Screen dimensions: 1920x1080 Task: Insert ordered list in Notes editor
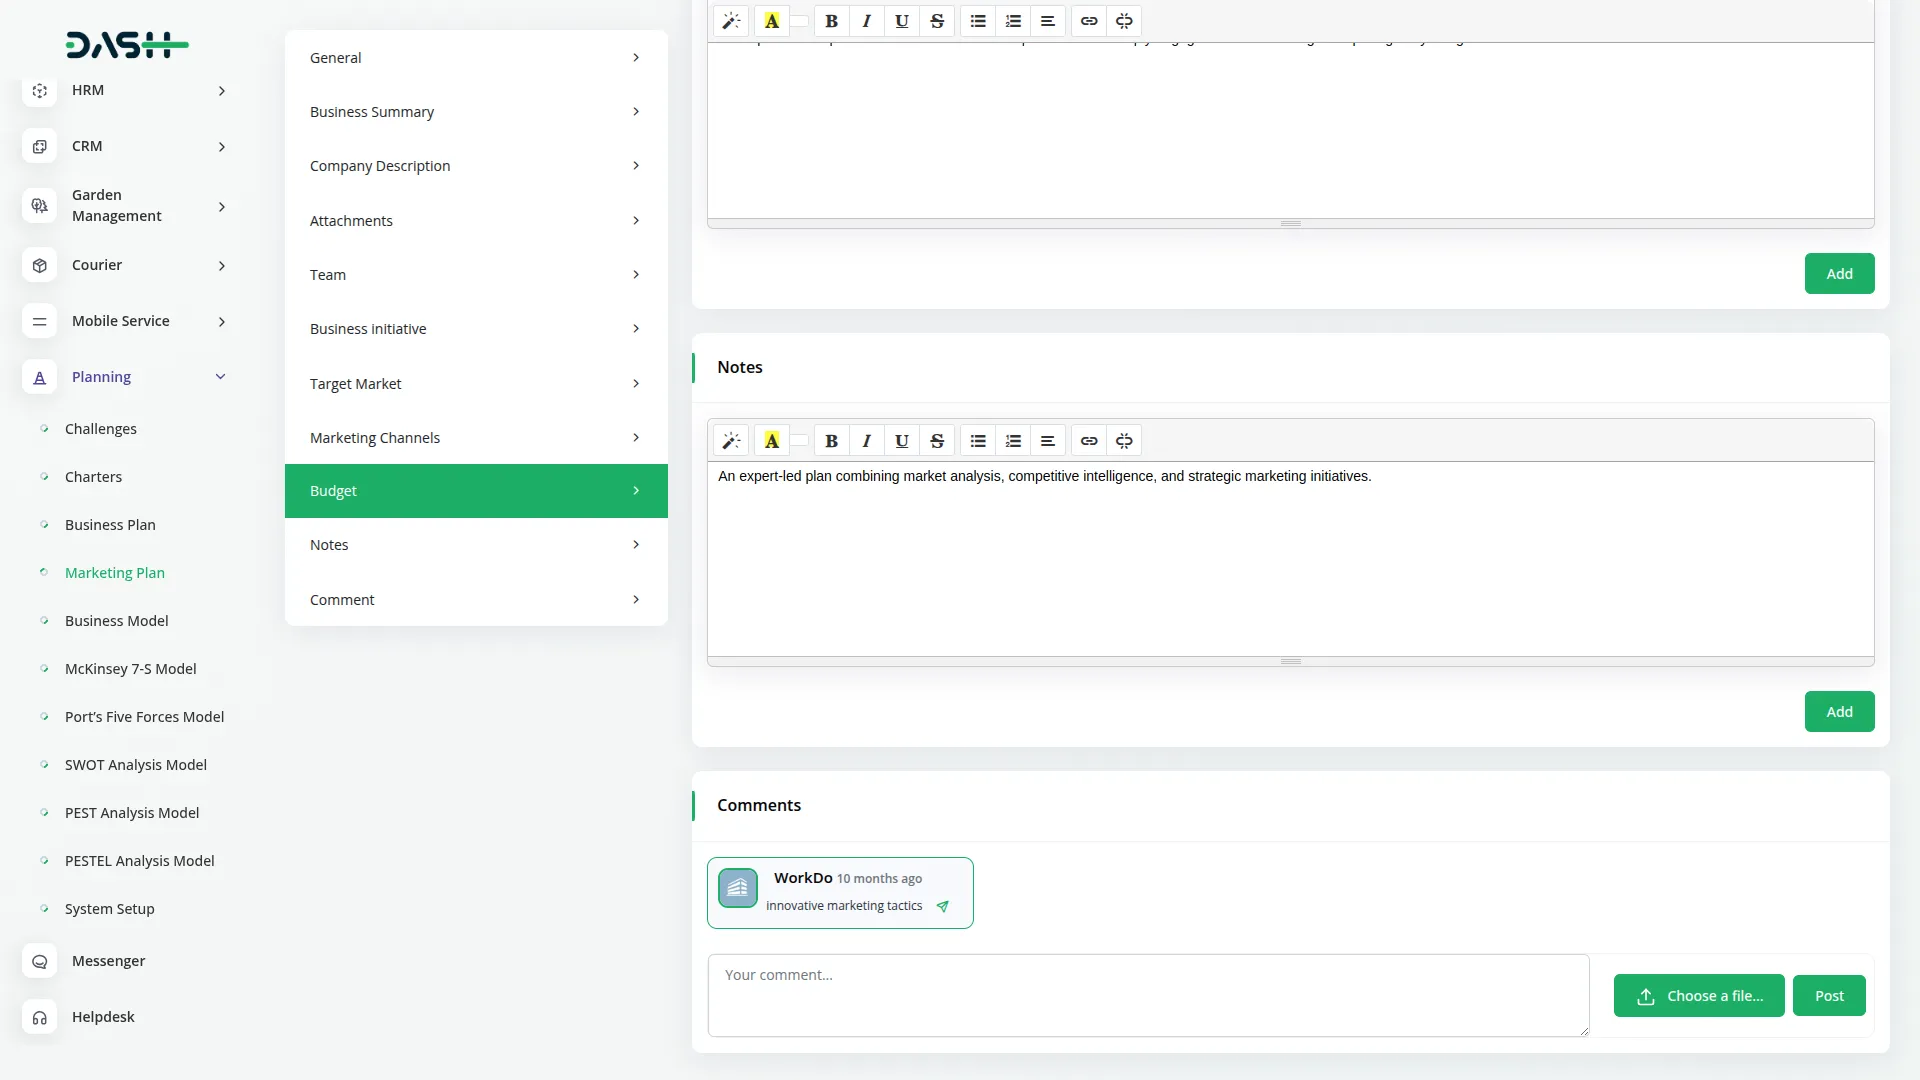(1013, 441)
